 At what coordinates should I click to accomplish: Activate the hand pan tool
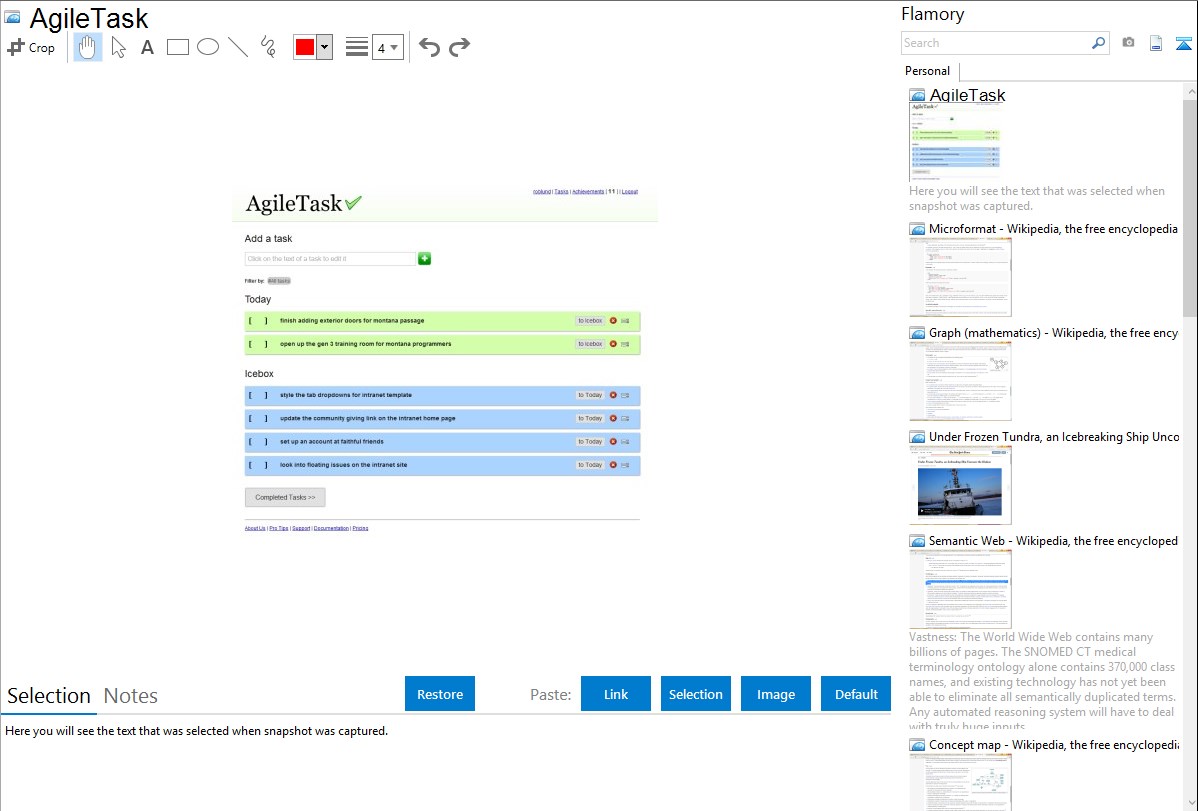pyautogui.click(x=87, y=47)
